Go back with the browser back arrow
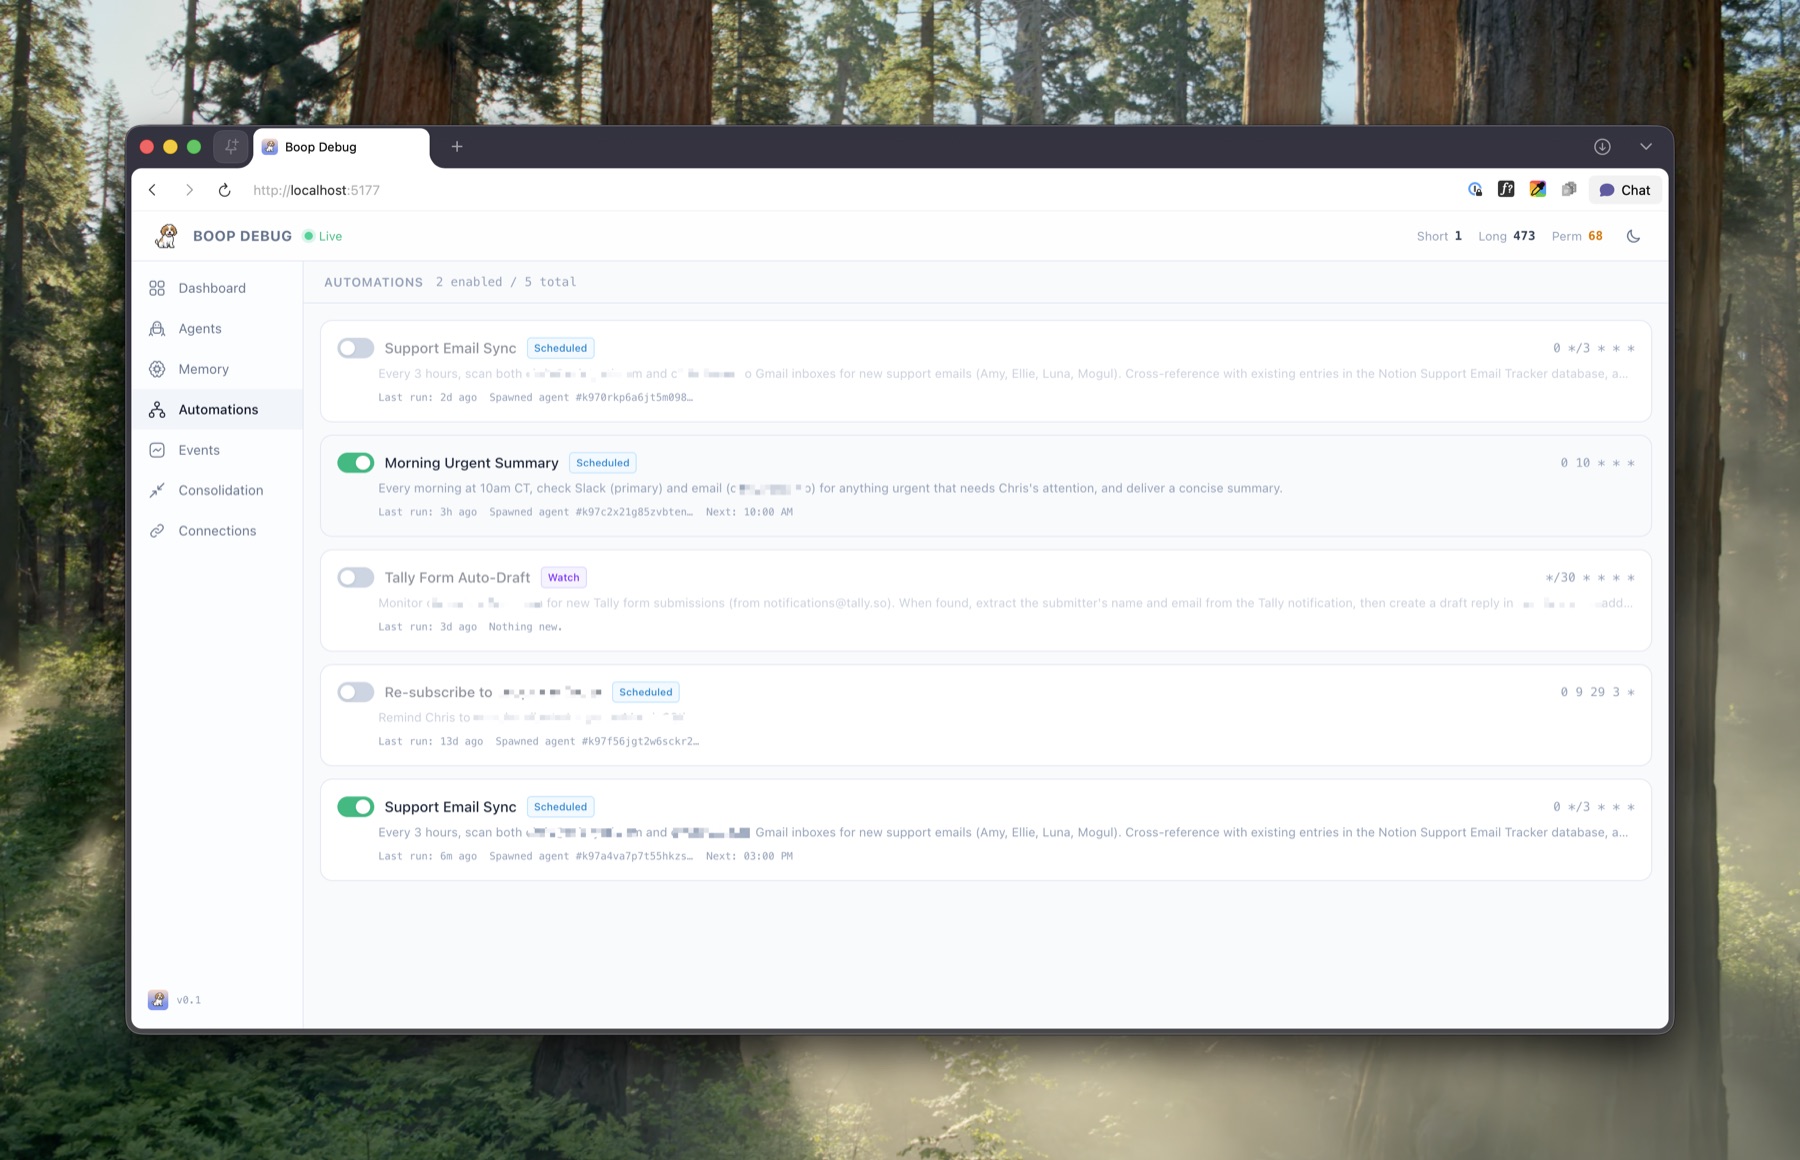Screen dimensions: 1800x1160 [153, 190]
